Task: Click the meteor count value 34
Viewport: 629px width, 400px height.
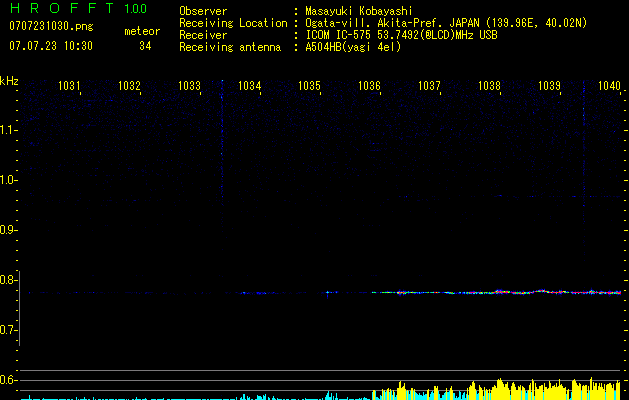Action: pyautogui.click(x=145, y=46)
